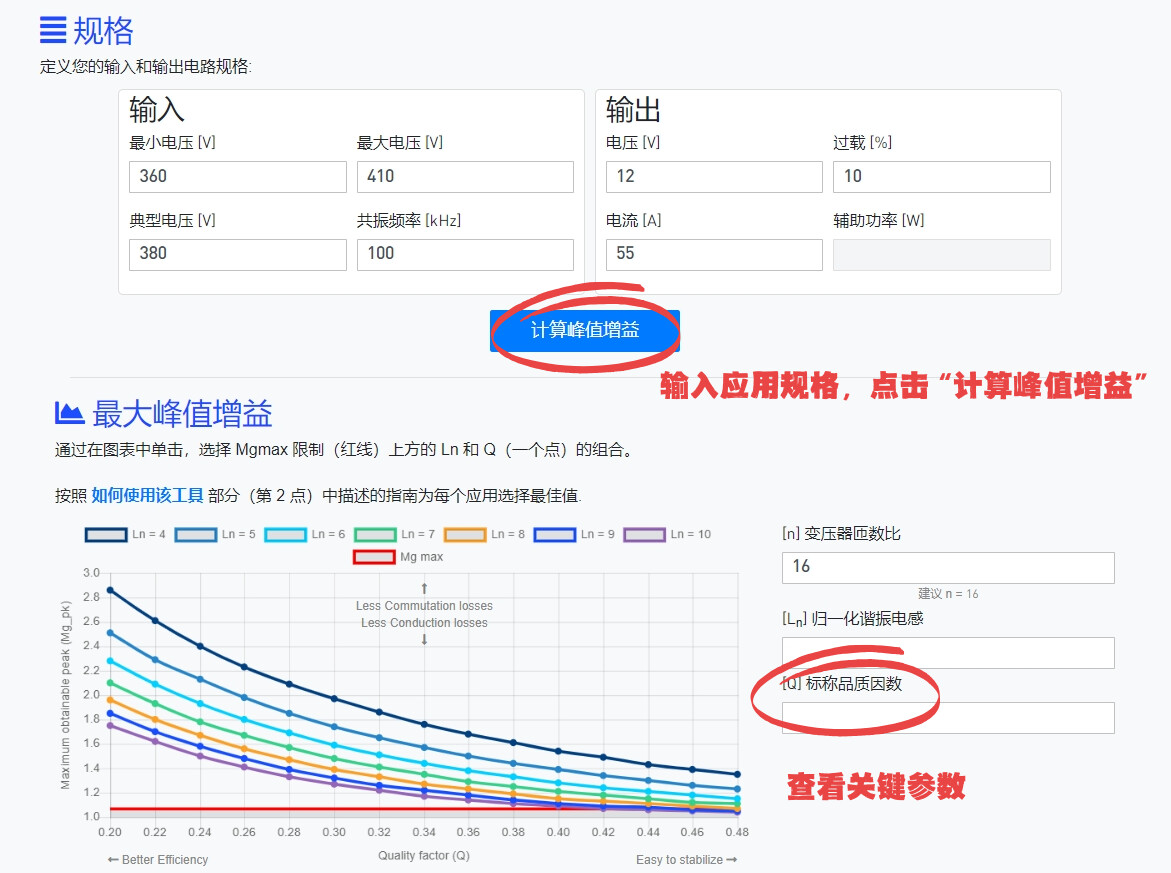1171x873 pixels.
Task: Click the 建议 n = 16 hint text
Action: (x=948, y=594)
